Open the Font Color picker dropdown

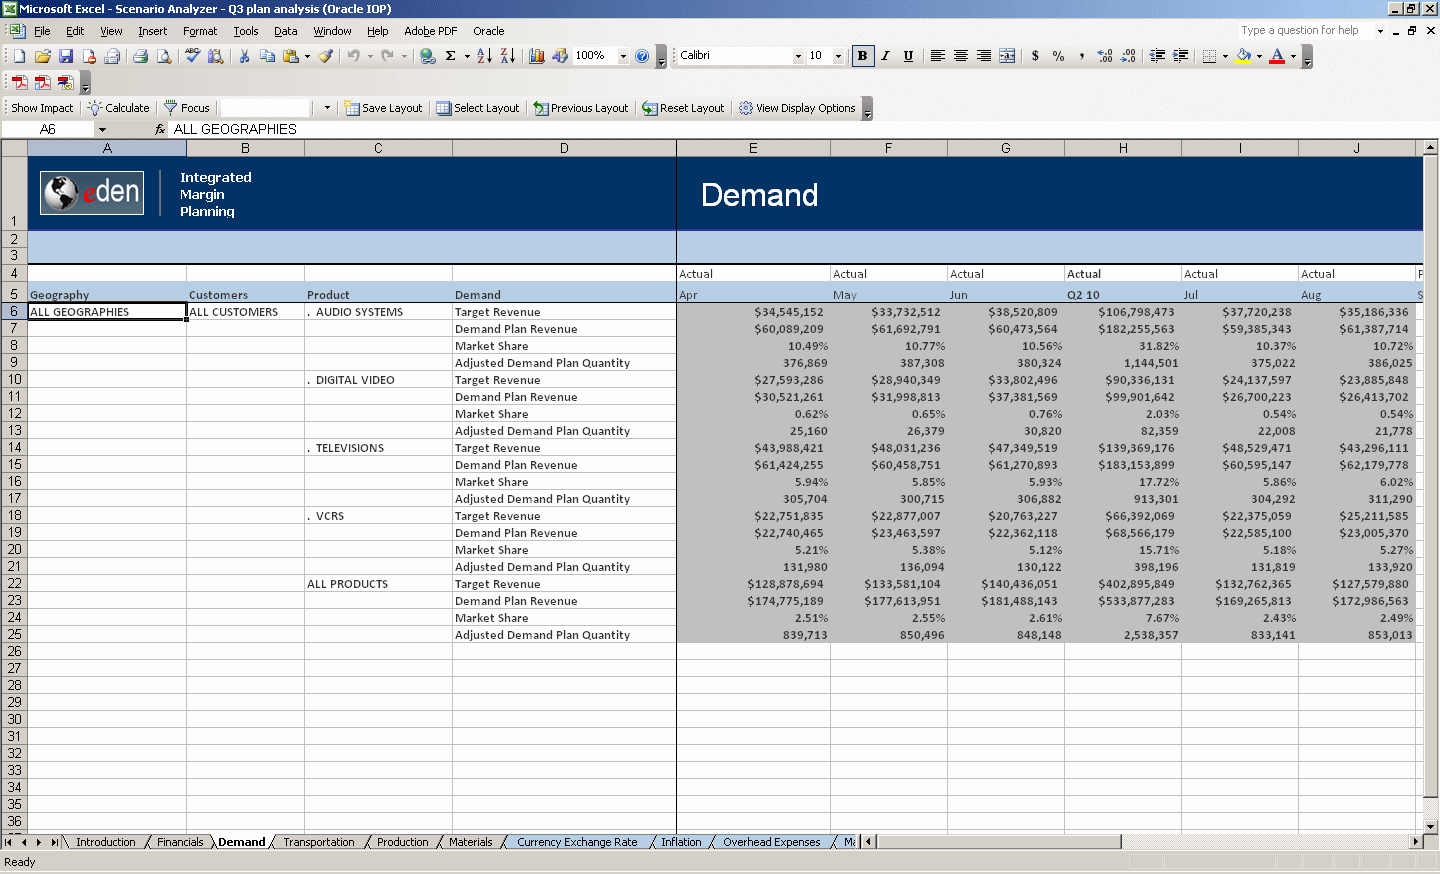click(x=1293, y=56)
